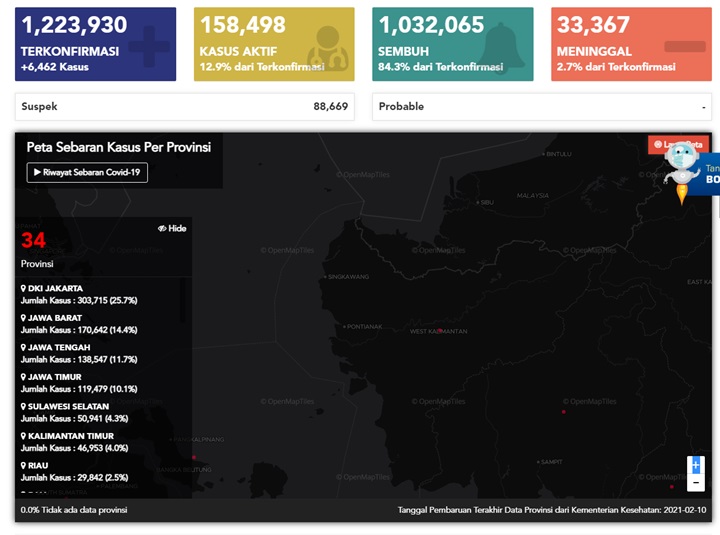The height and width of the screenshot is (535, 720).
Task: Zoom out the map with minus button
Action: pyautogui.click(x=696, y=483)
